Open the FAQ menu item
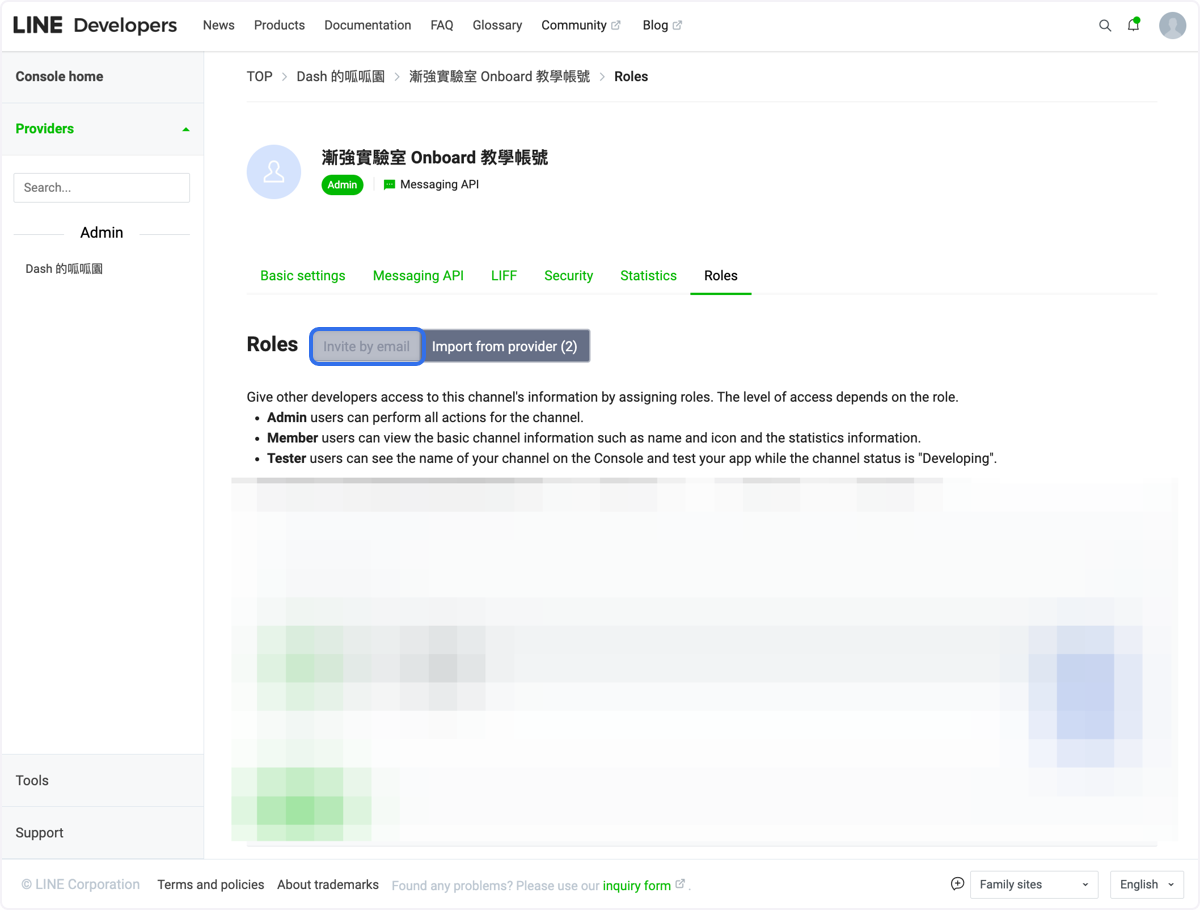1200x910 pixels. click(x=442, y=25)
